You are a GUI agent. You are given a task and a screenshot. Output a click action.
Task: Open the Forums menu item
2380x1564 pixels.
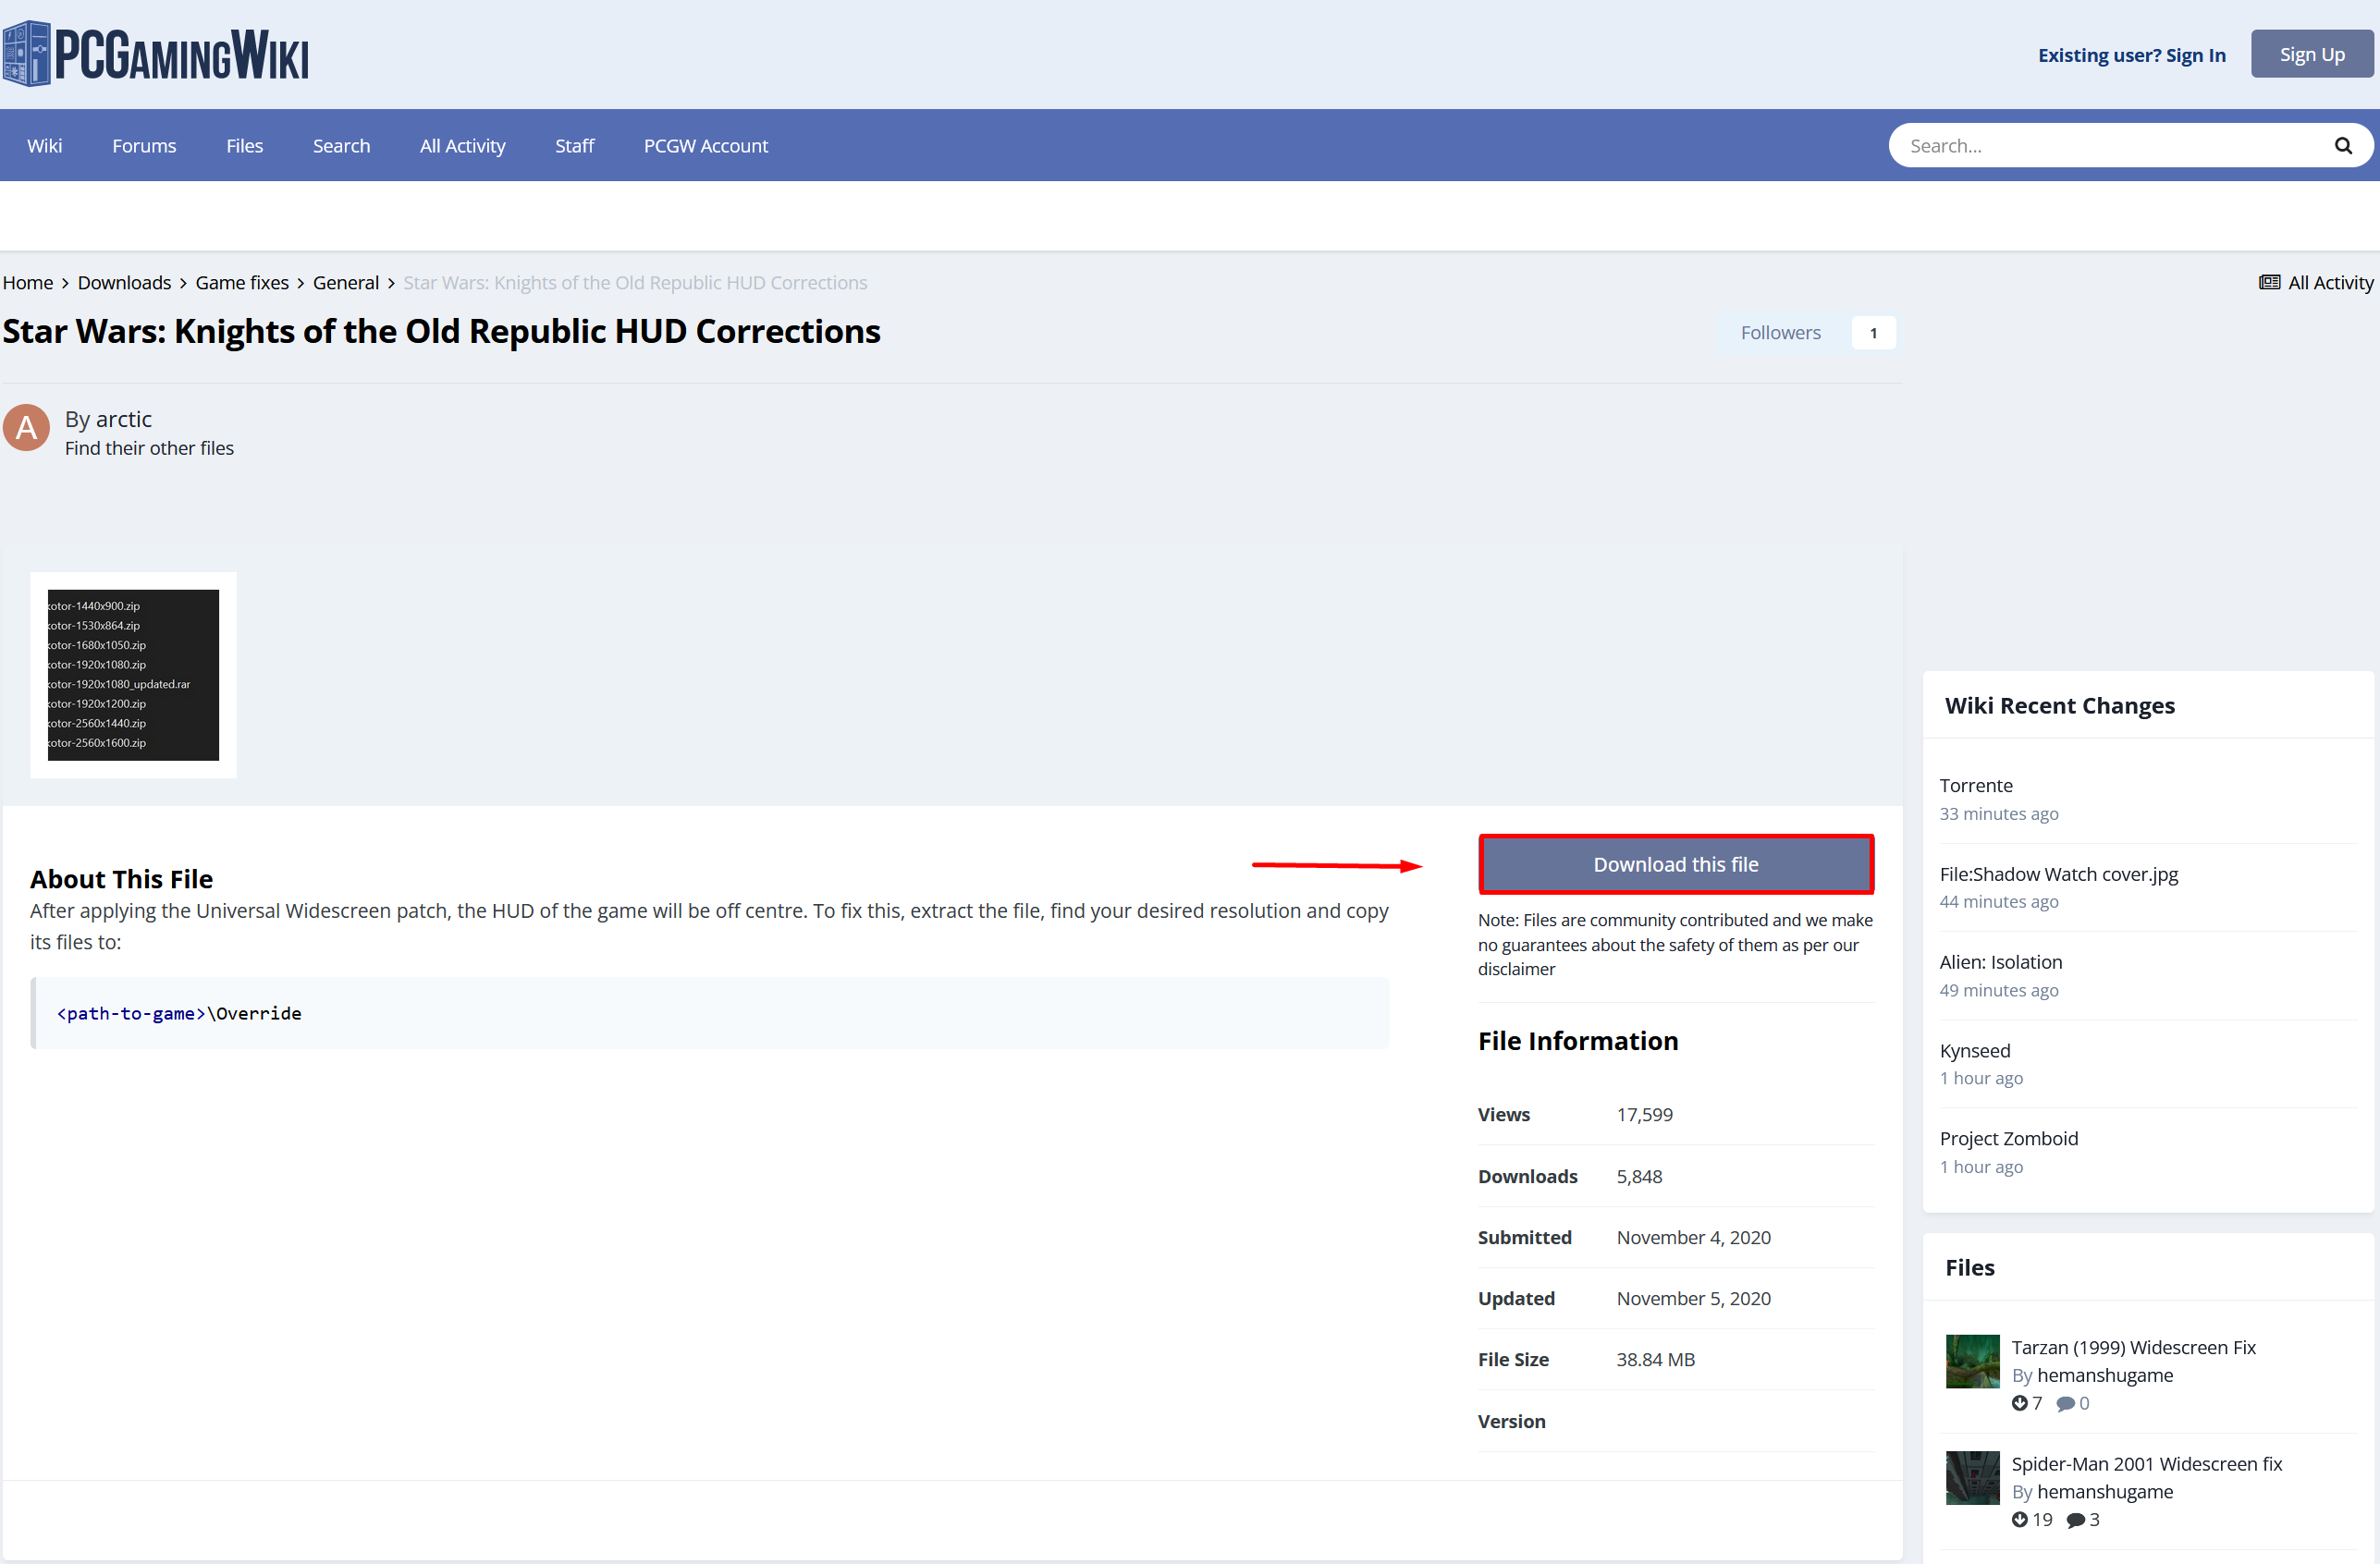pos(144,146)
